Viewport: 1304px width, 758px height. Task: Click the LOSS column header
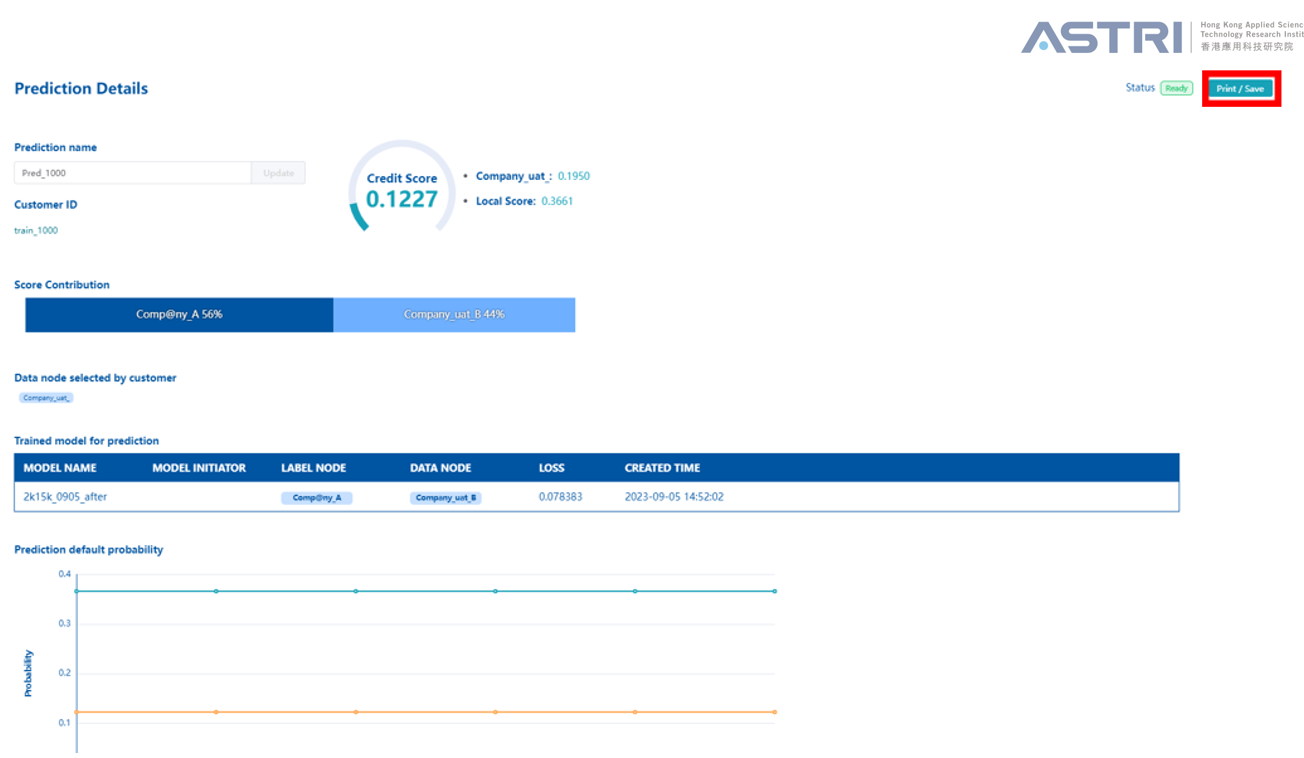(x=551, y=468)
